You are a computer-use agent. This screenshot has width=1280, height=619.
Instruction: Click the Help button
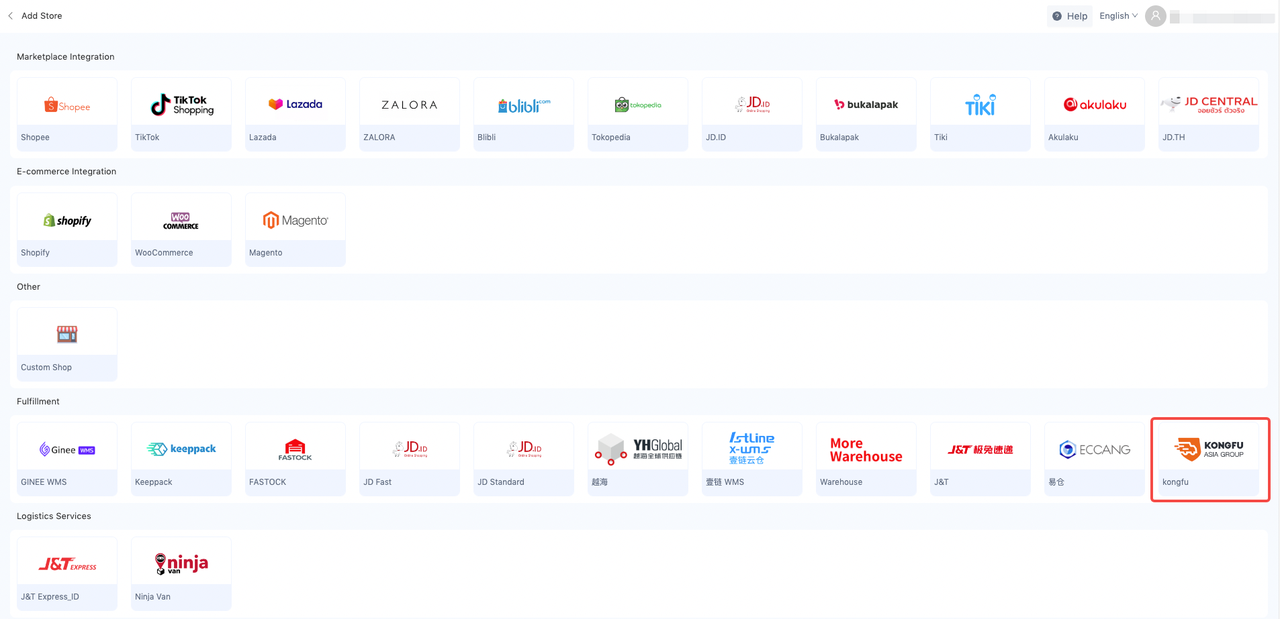pyautogui.click(x=1069, y=16)
